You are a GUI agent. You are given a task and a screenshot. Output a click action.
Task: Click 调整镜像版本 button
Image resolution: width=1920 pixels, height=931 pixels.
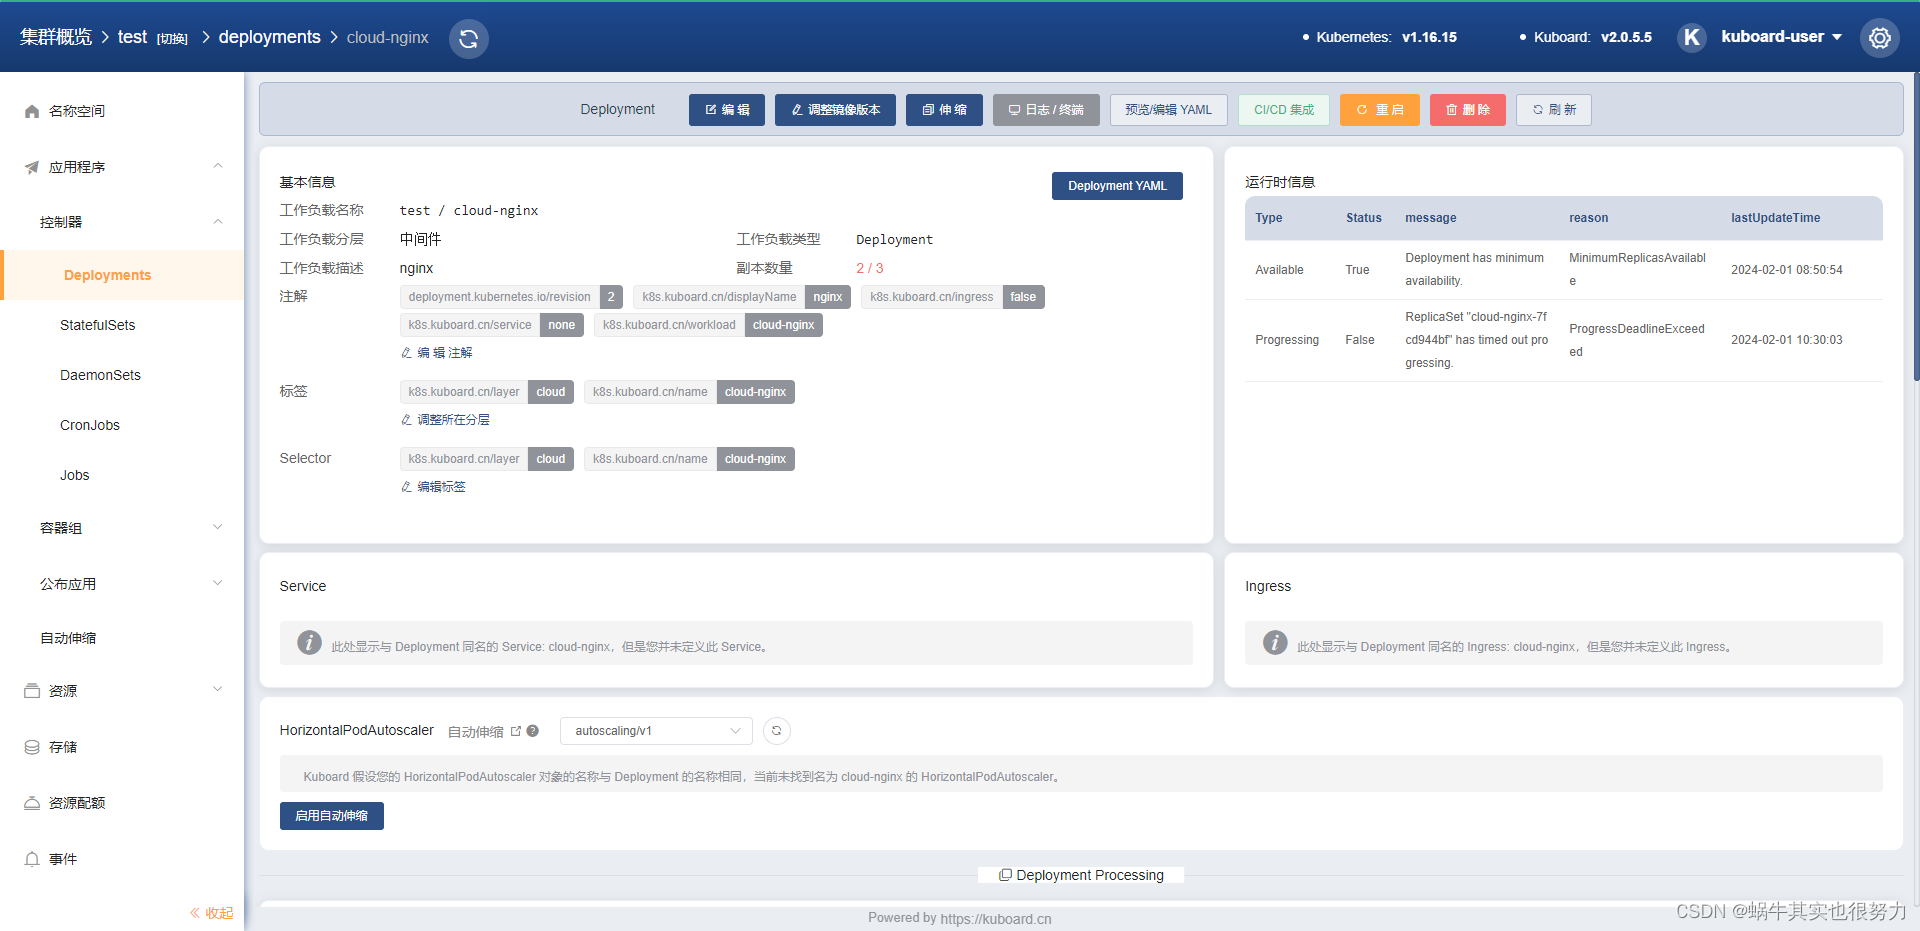coord(835,110)
